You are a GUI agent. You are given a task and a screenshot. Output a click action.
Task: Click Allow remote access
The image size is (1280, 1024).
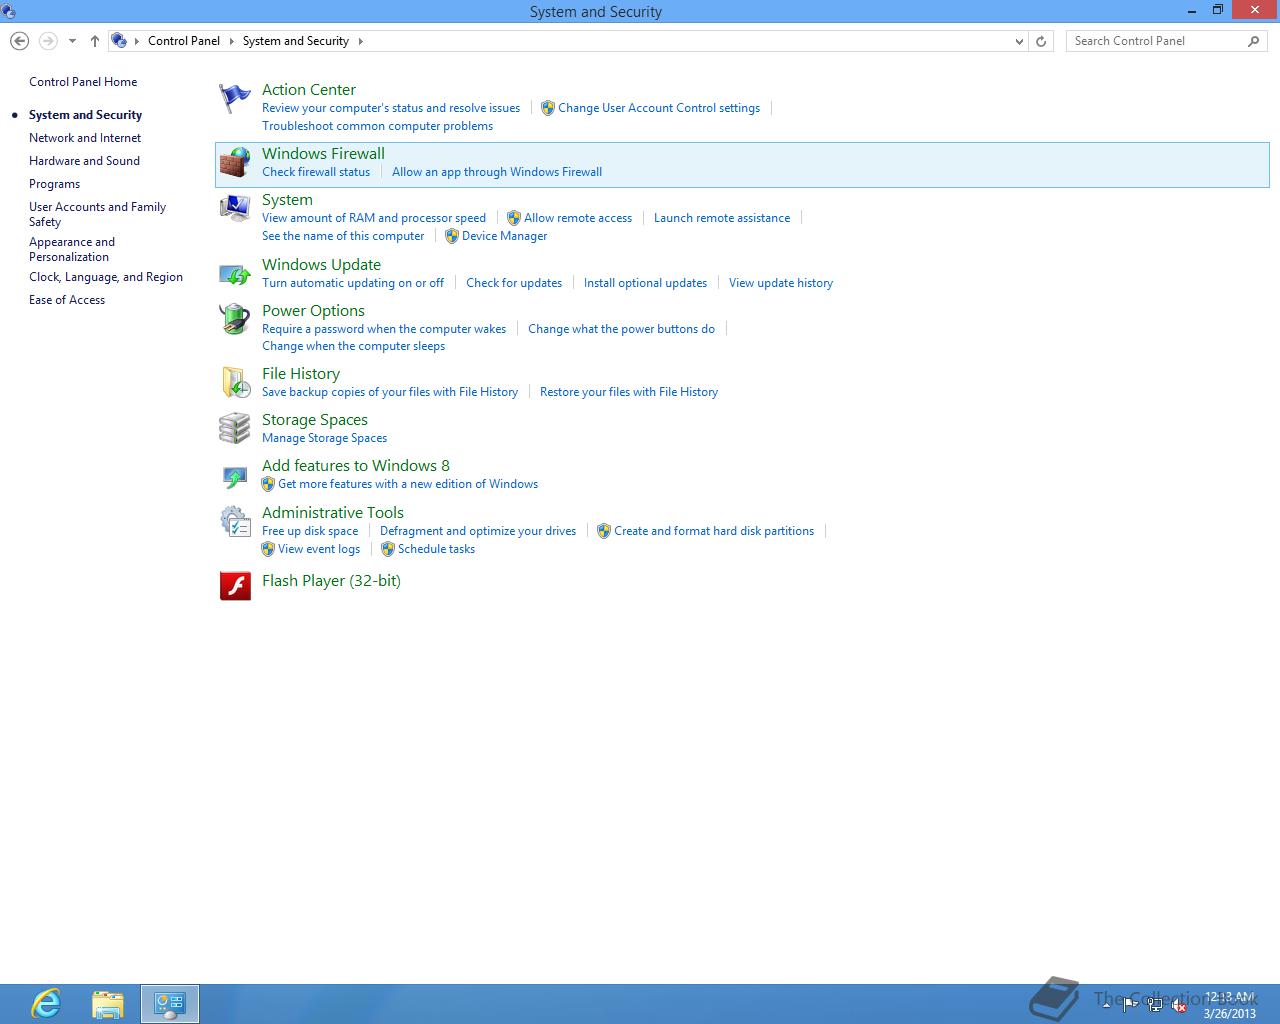click(578, 218)
